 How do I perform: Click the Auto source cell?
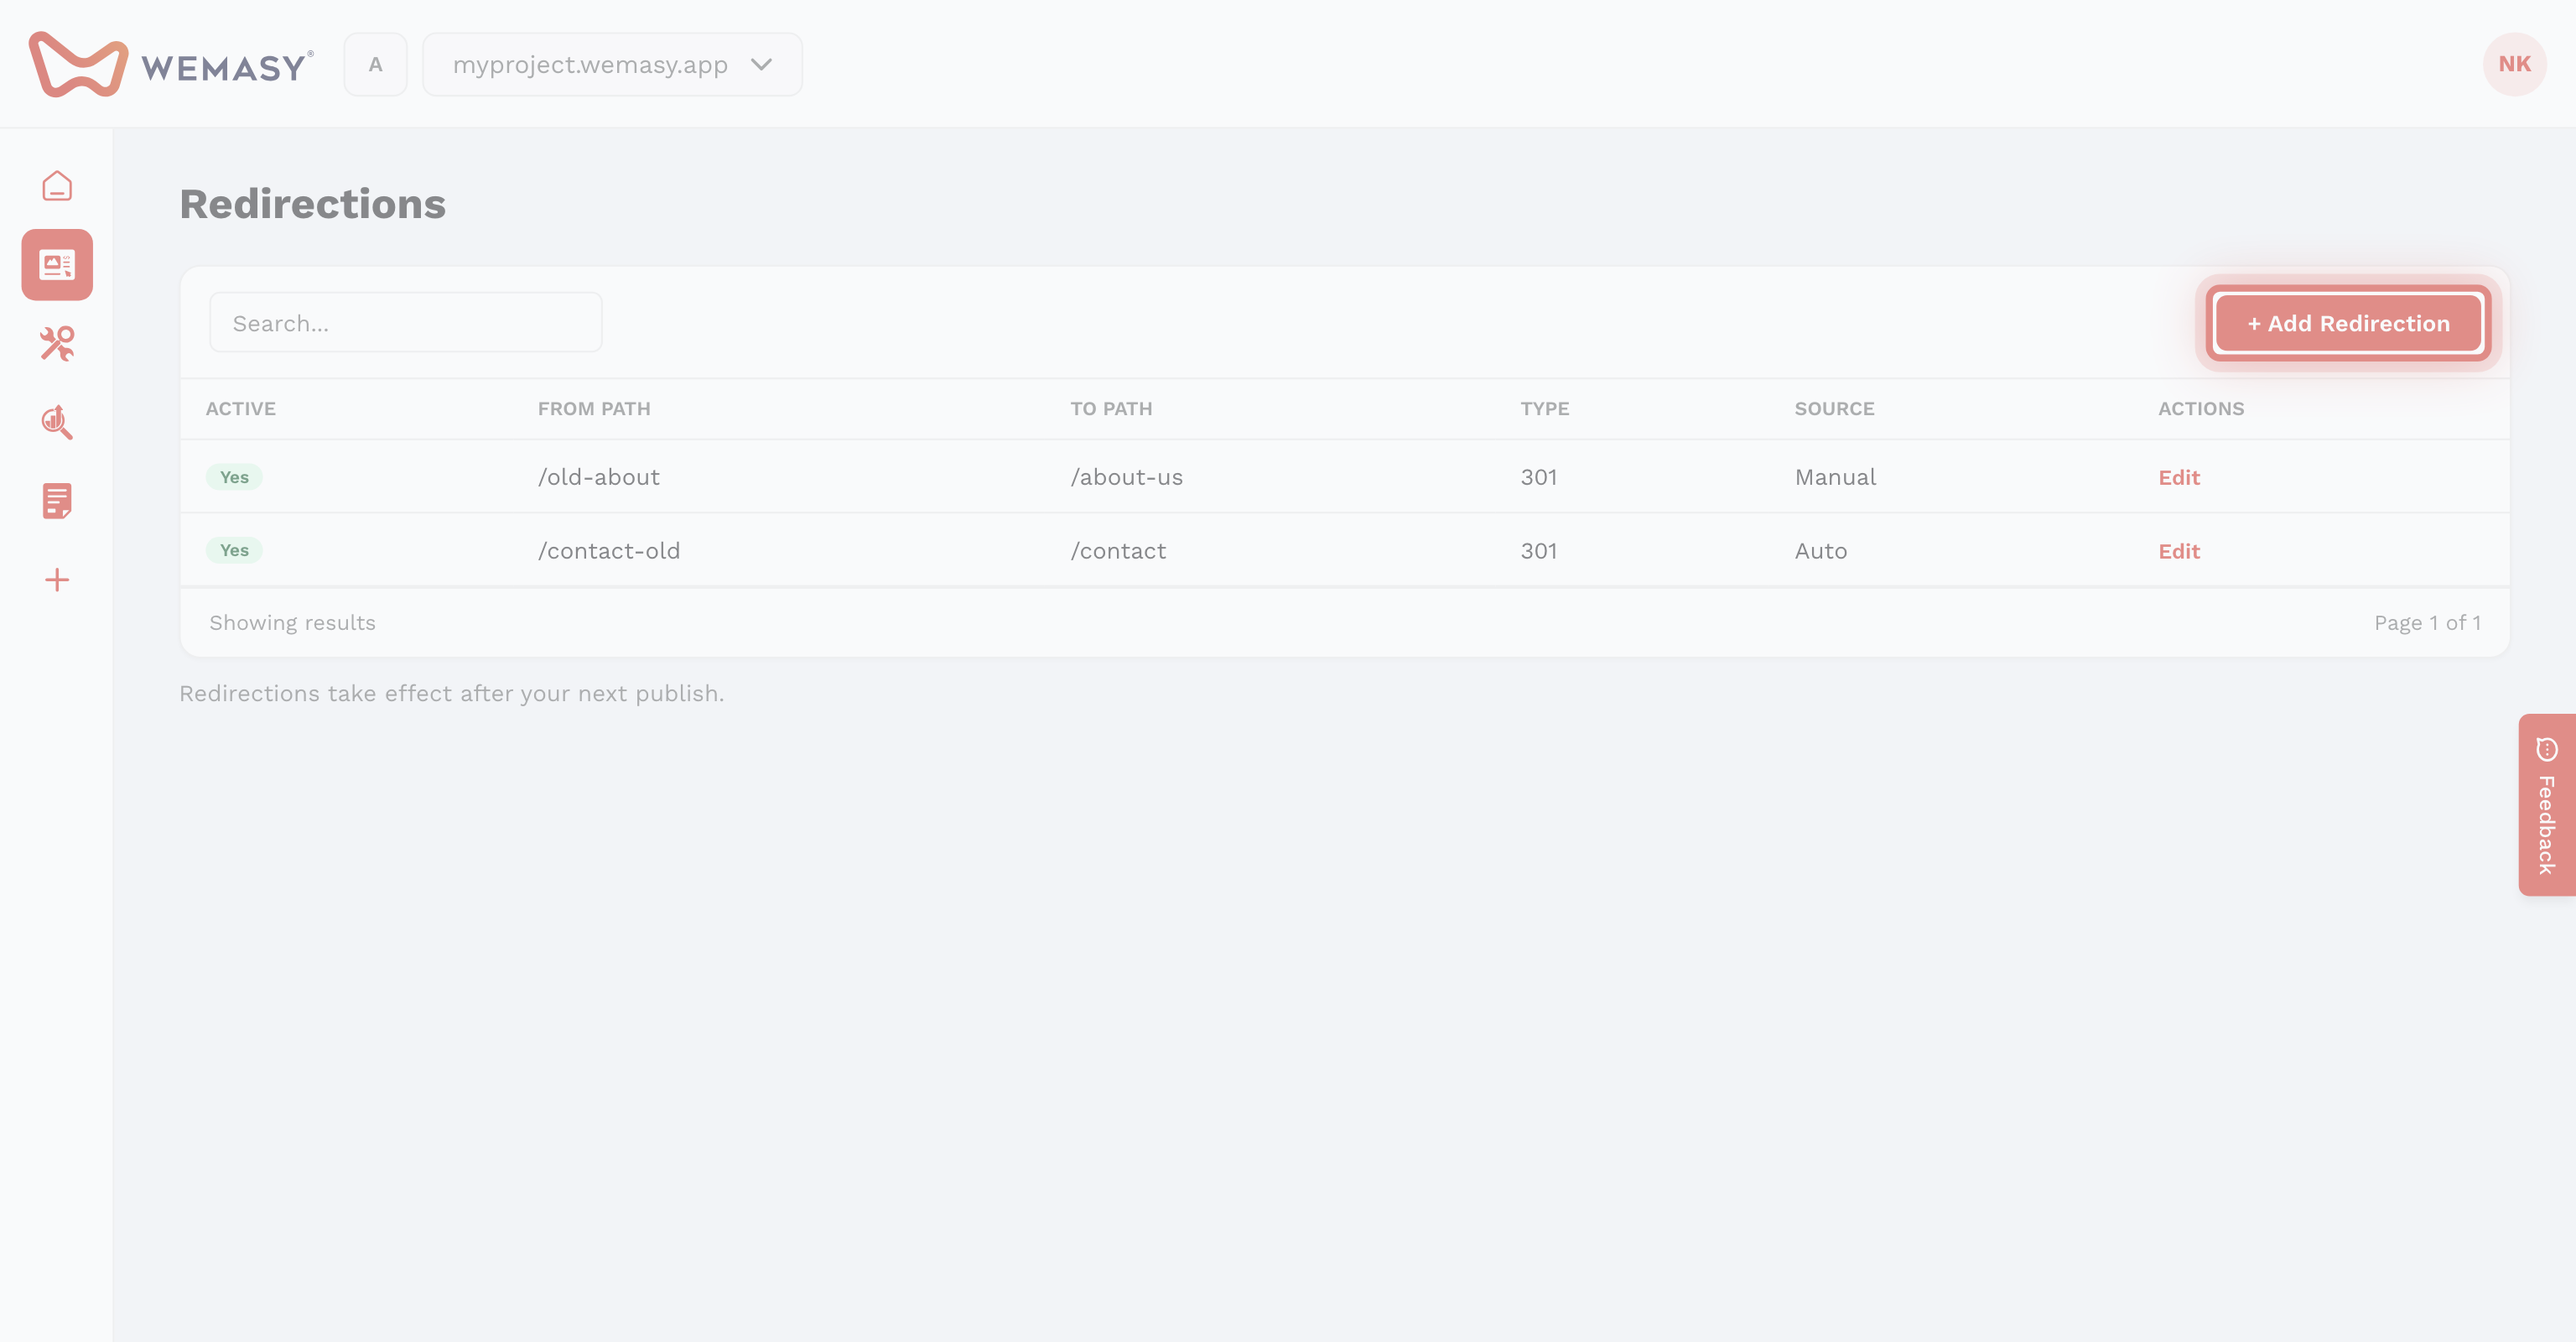[x=1821, y=551]
